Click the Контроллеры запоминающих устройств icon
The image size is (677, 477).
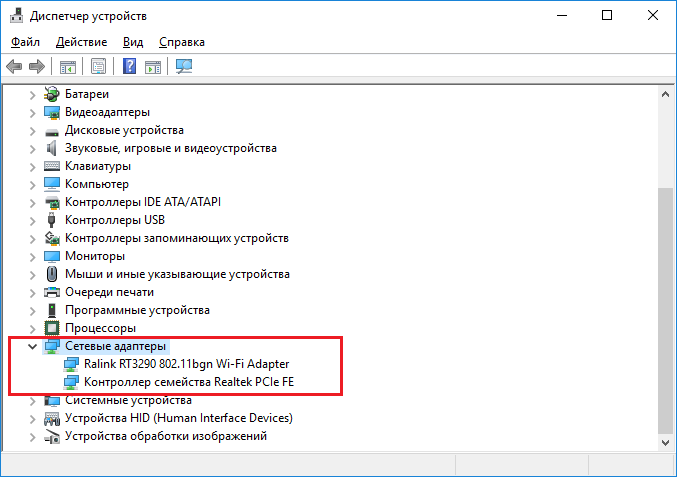52,238
